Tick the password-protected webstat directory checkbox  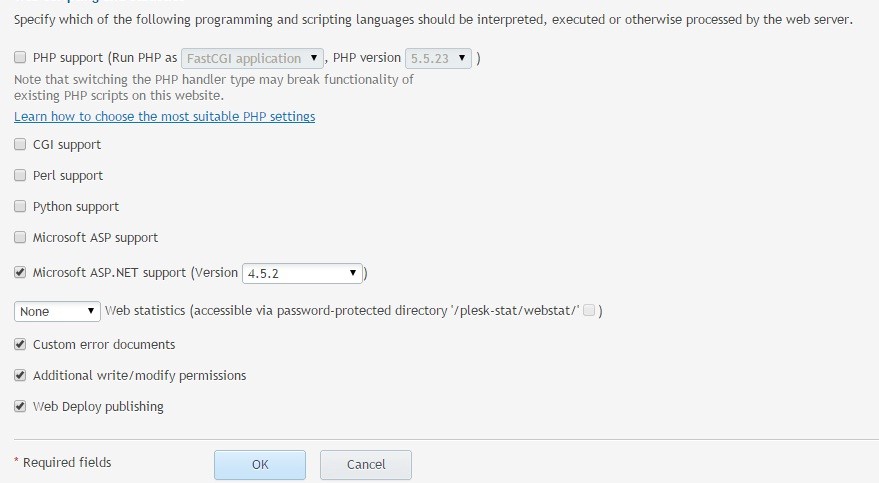(589, 311)
